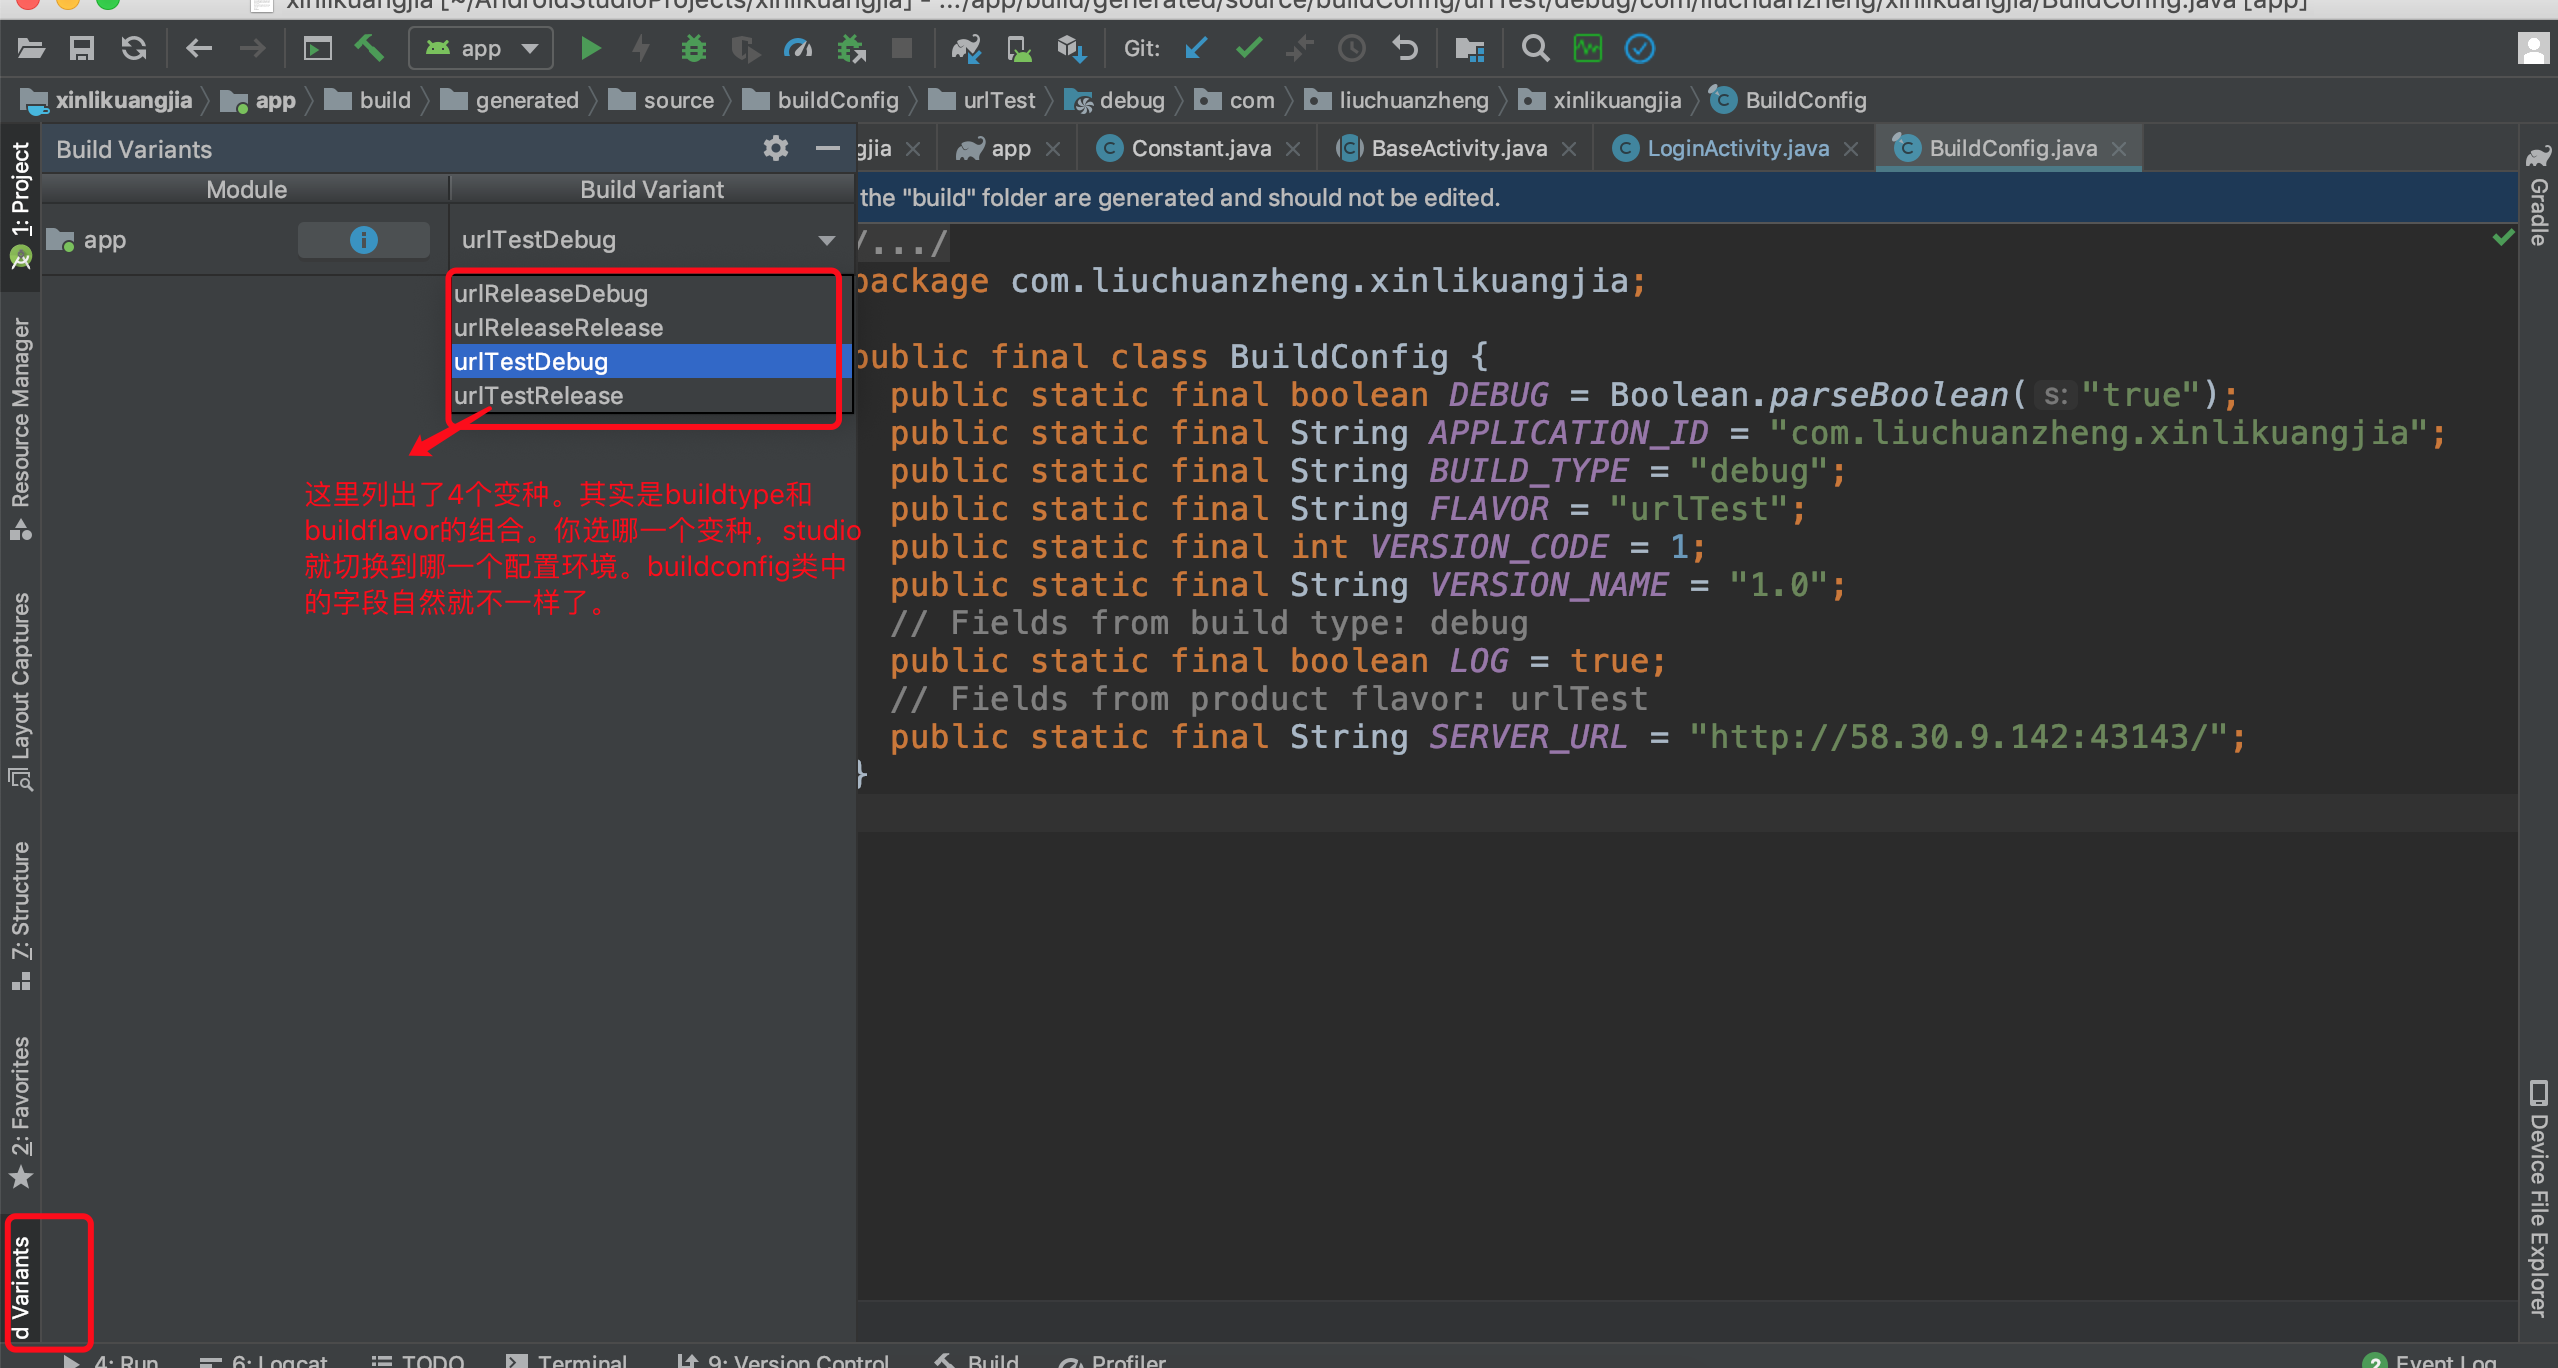Toggle the Gradle side panel
Image resolution: width=2558 pixels, height=1368 pixels.
click(x=2538, y=200)
